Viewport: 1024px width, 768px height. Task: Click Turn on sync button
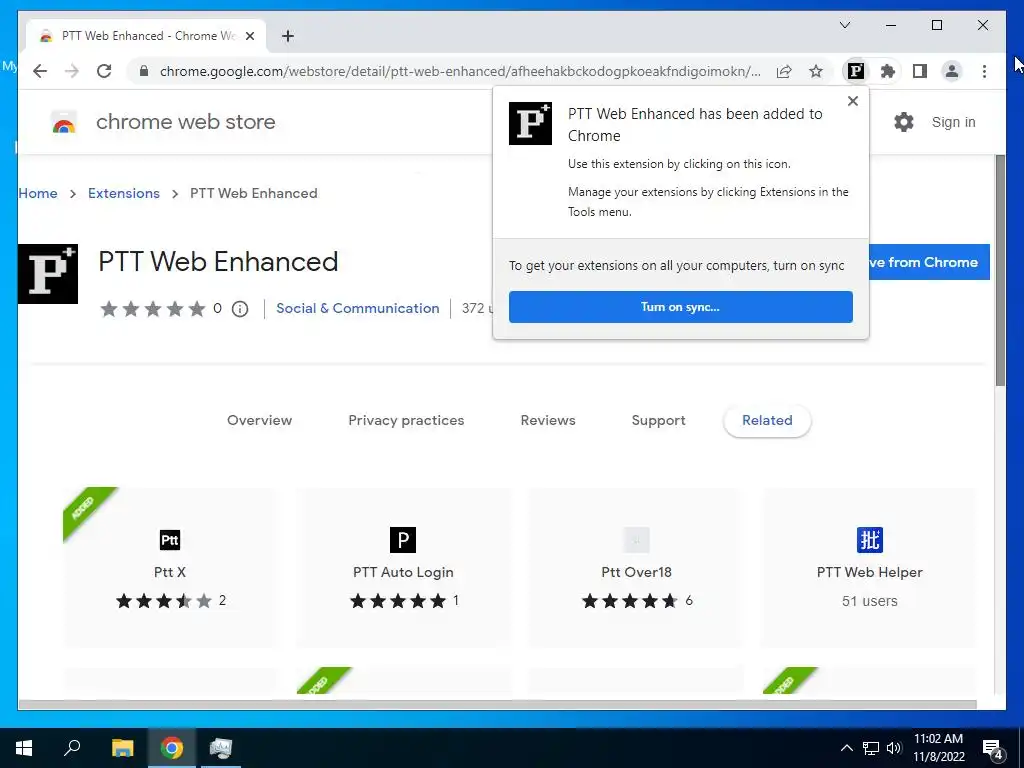(x=680, y=307)
